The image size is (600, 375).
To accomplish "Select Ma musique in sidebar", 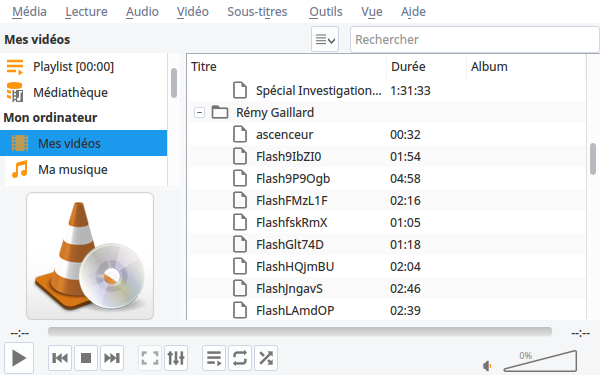I will pos(83,169).
